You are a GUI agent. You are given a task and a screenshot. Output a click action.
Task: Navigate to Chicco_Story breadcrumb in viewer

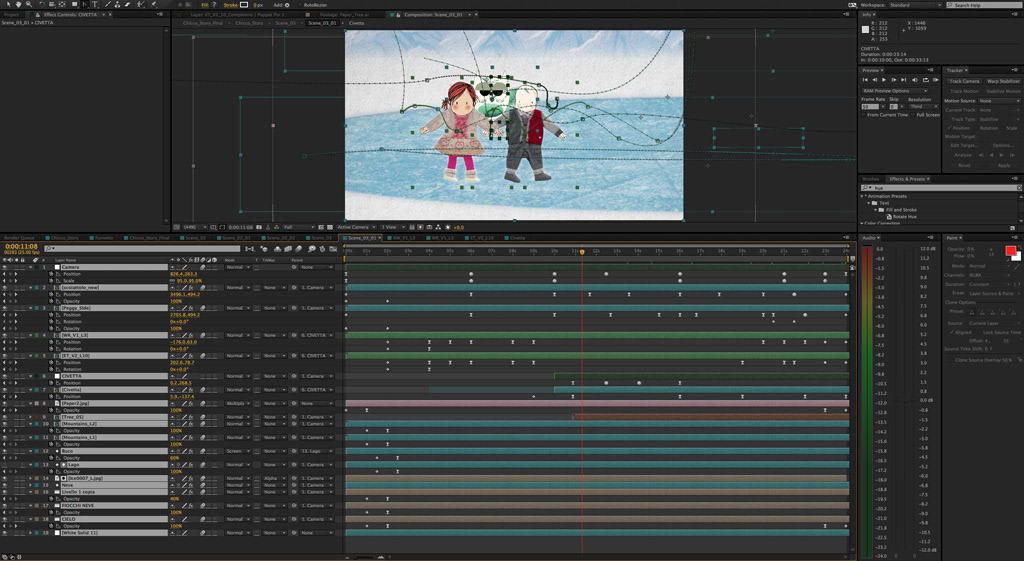[x=249, y=23]
